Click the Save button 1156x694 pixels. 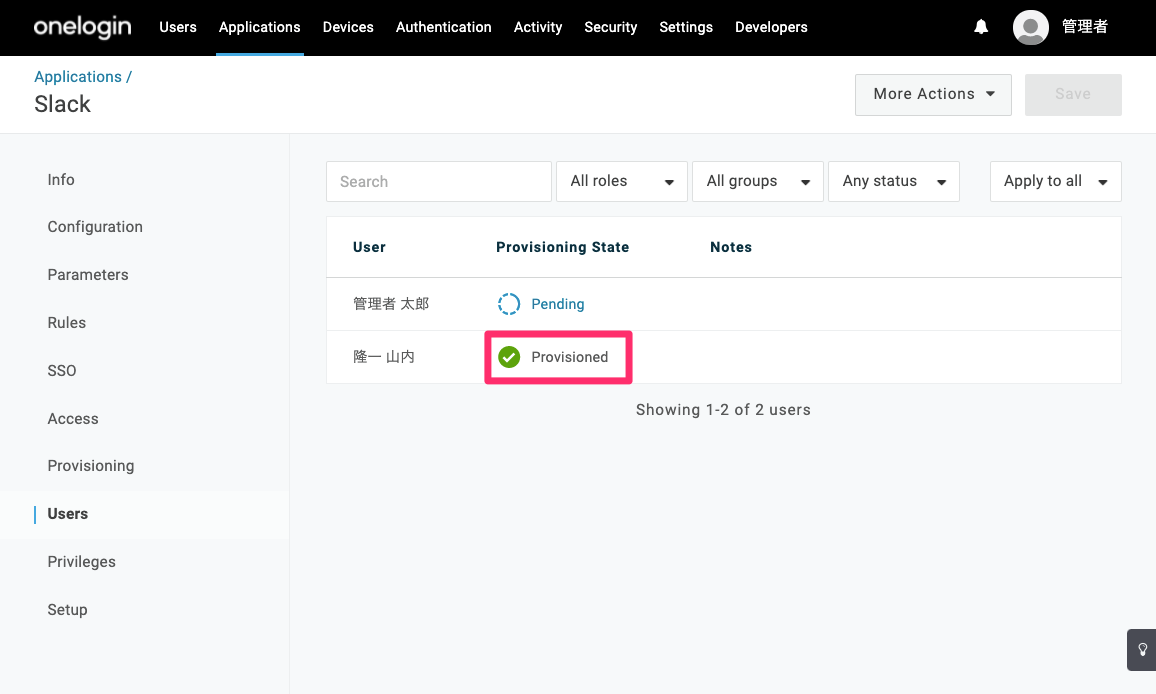pos(1073,94)
